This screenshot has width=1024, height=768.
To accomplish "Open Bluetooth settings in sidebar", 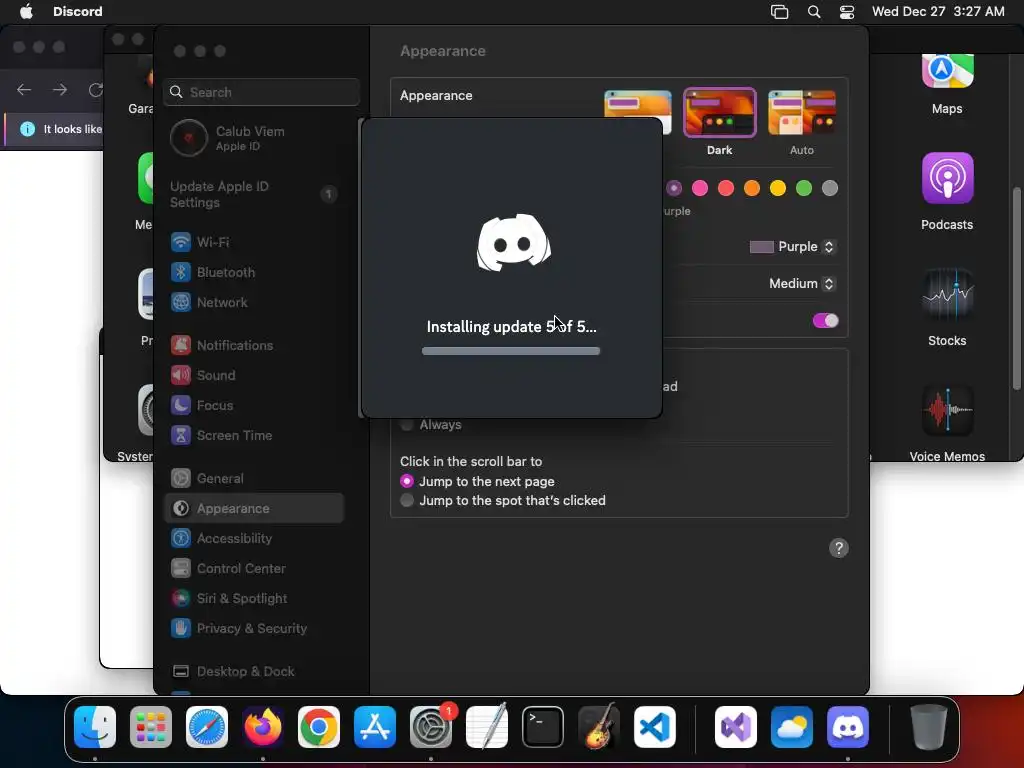I will point(254,272).
